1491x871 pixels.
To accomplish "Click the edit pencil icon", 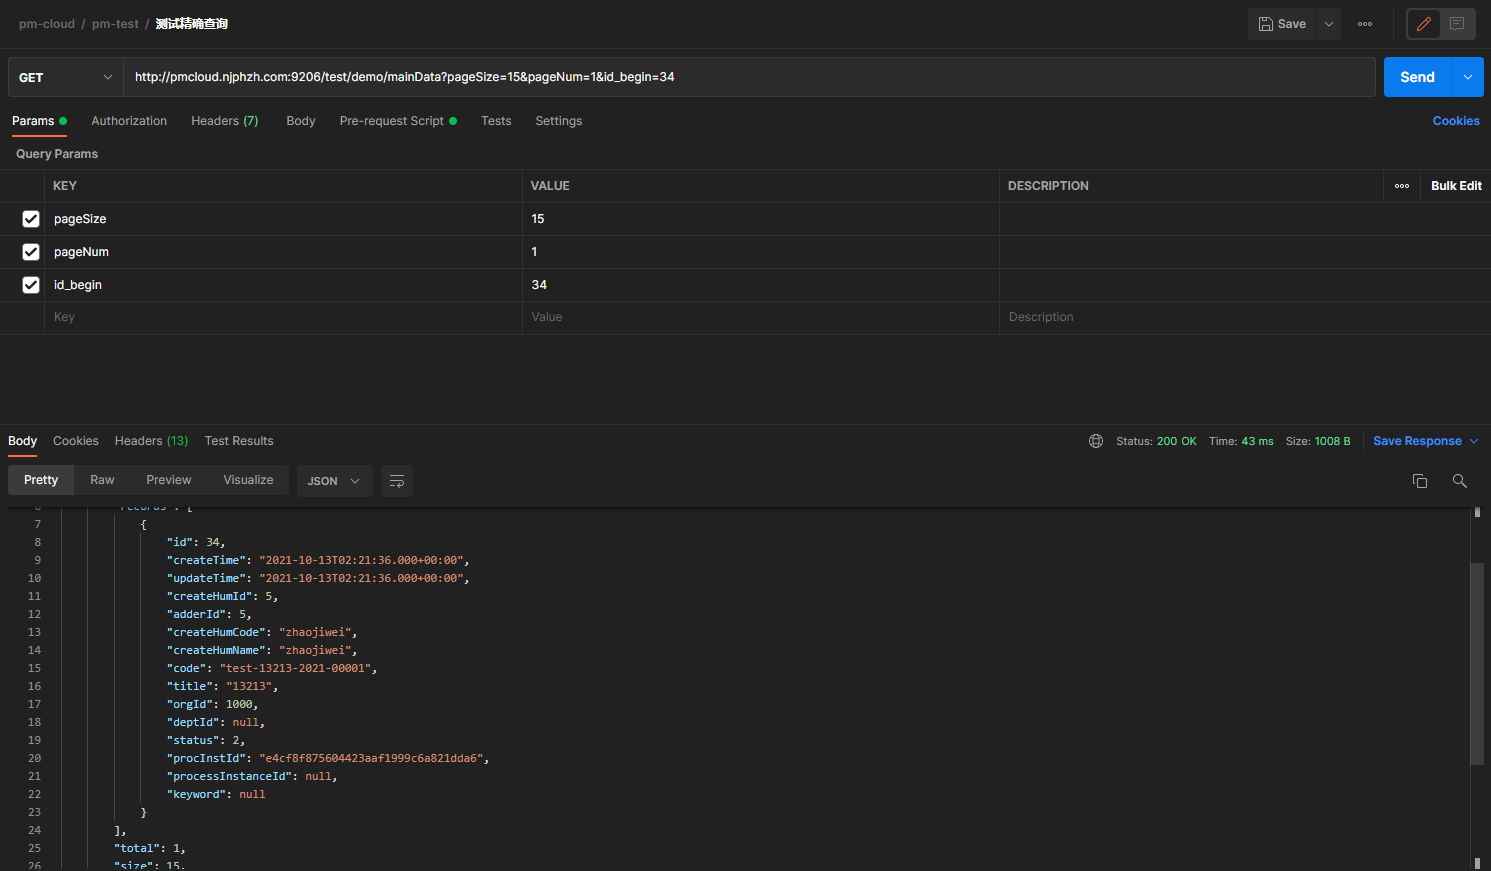I will click(1423, 24).
